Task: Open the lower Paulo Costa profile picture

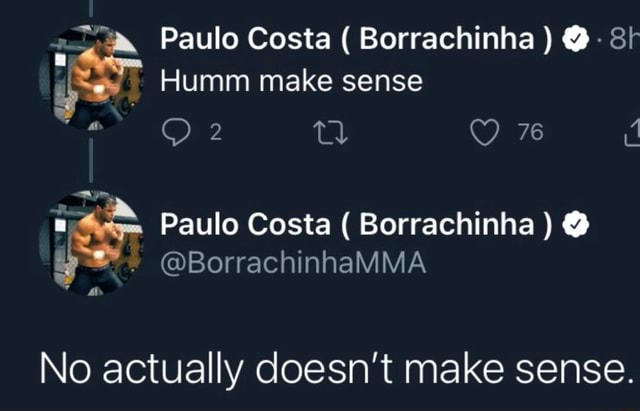Action: (90, 243)
